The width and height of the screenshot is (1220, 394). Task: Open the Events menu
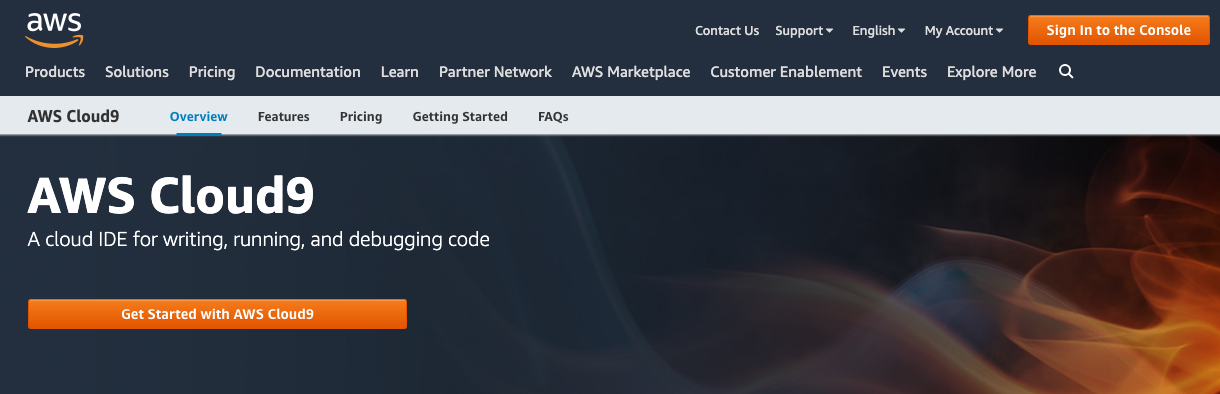[904, 72]
